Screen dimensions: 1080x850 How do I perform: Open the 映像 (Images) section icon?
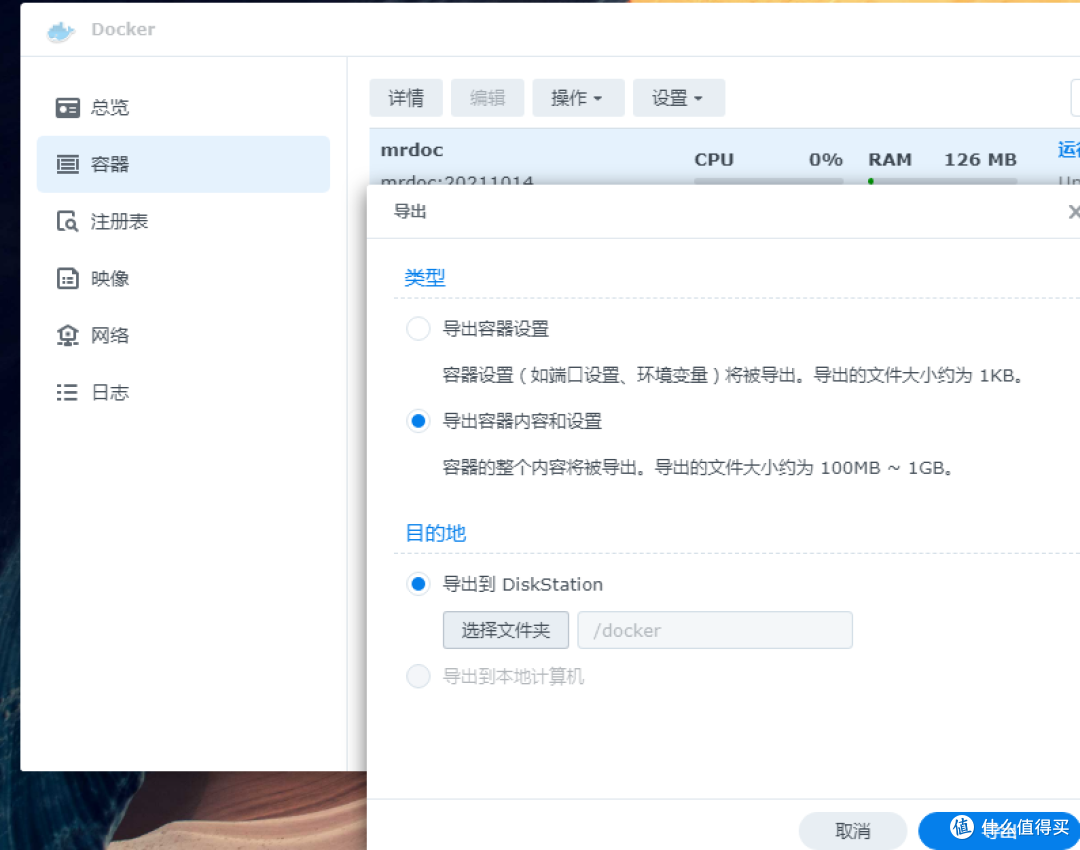(67, 278)
